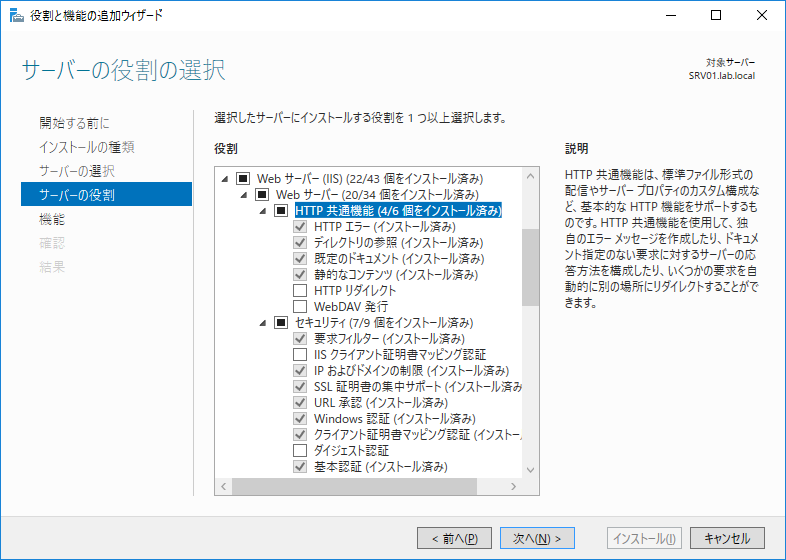The width and height of the screenshot is (786, 560).
Task: Go to the 機能 step
Action: 52,219
